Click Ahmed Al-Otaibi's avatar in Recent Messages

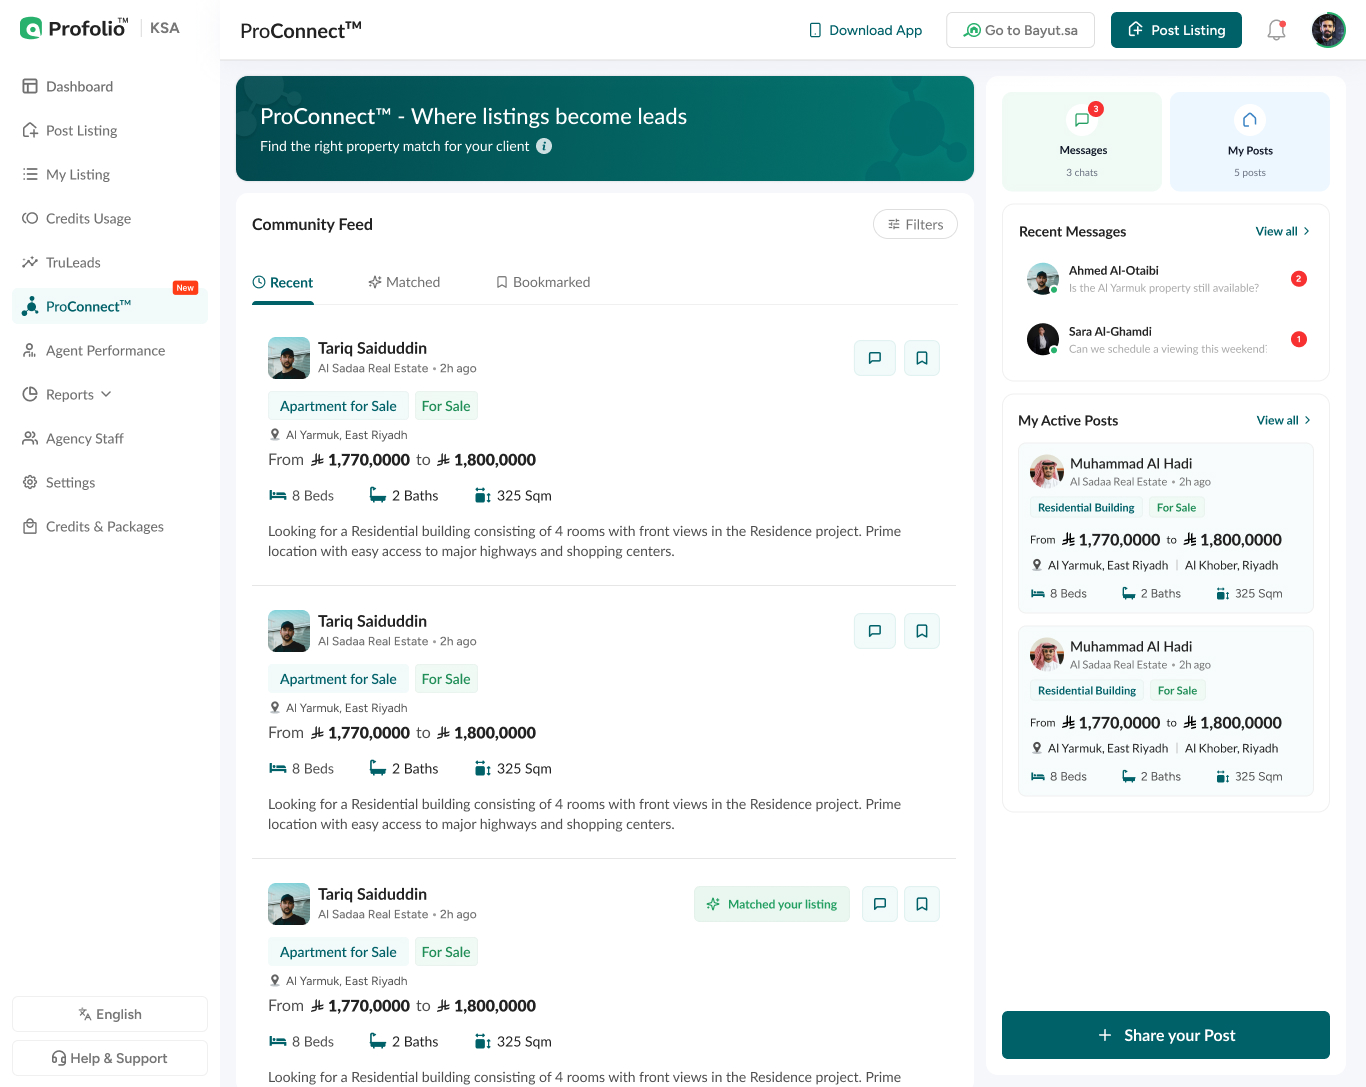click(x=1043, y=279)
